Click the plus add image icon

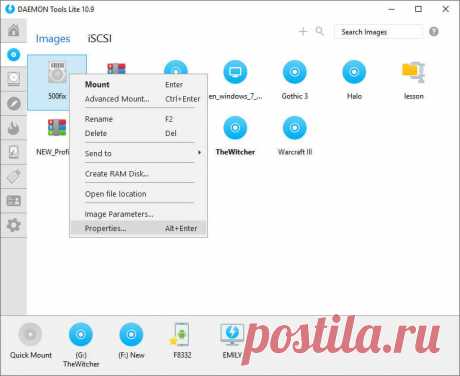(303, 32)
